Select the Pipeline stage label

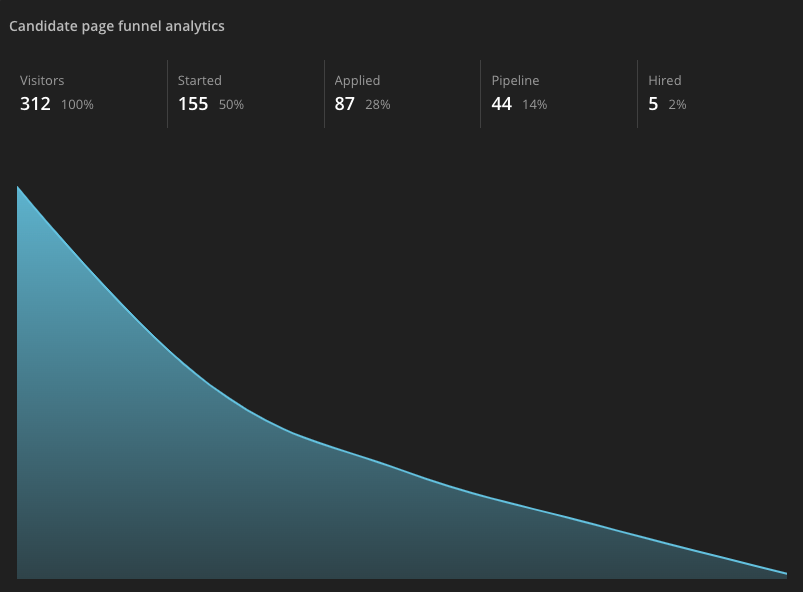point(515,80)
